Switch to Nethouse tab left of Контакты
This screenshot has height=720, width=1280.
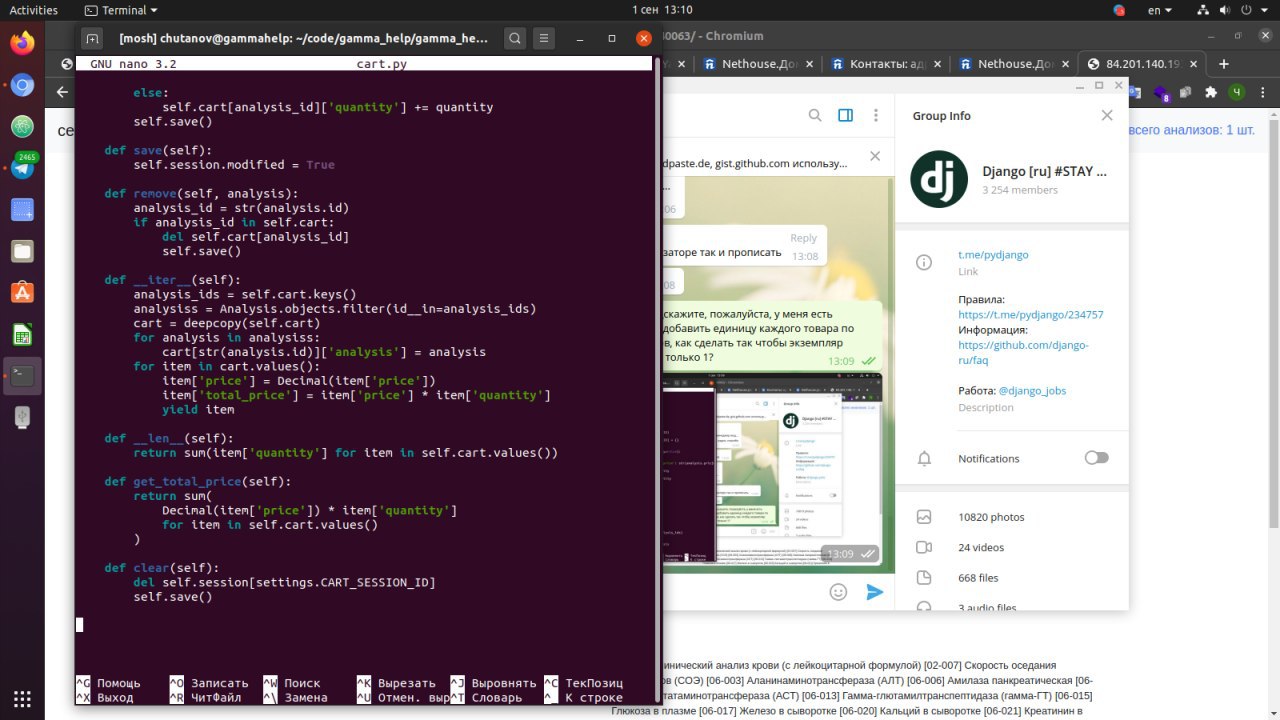tap(756, 64)
